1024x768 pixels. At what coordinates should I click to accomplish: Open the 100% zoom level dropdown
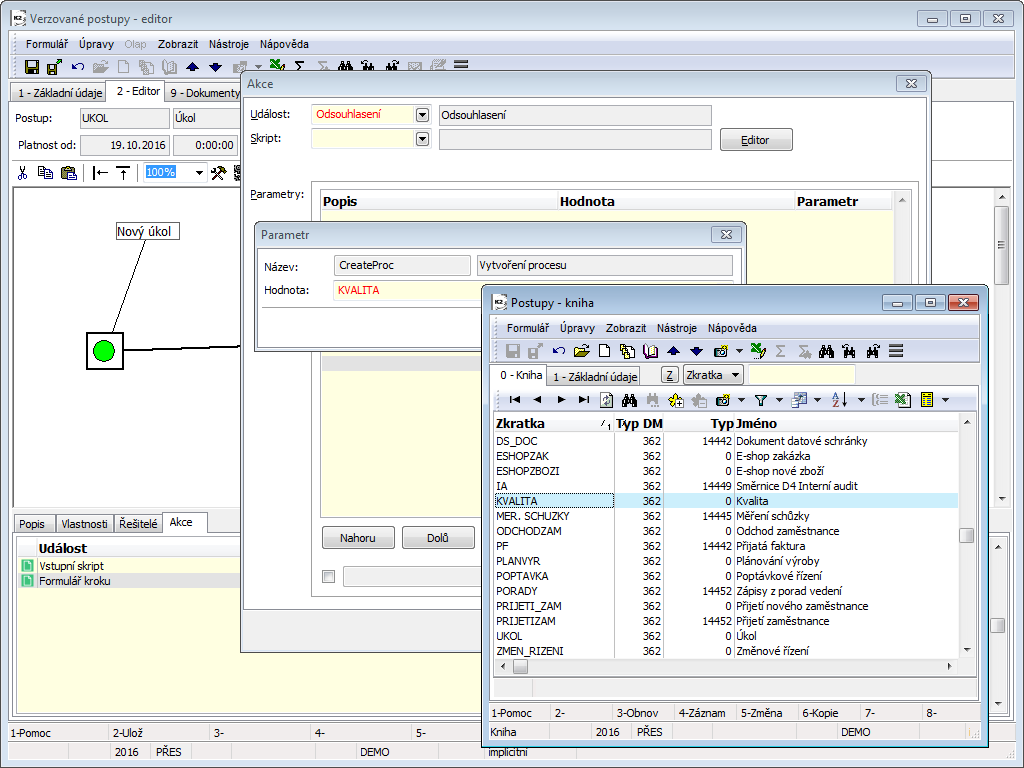[x=198, y=173]
